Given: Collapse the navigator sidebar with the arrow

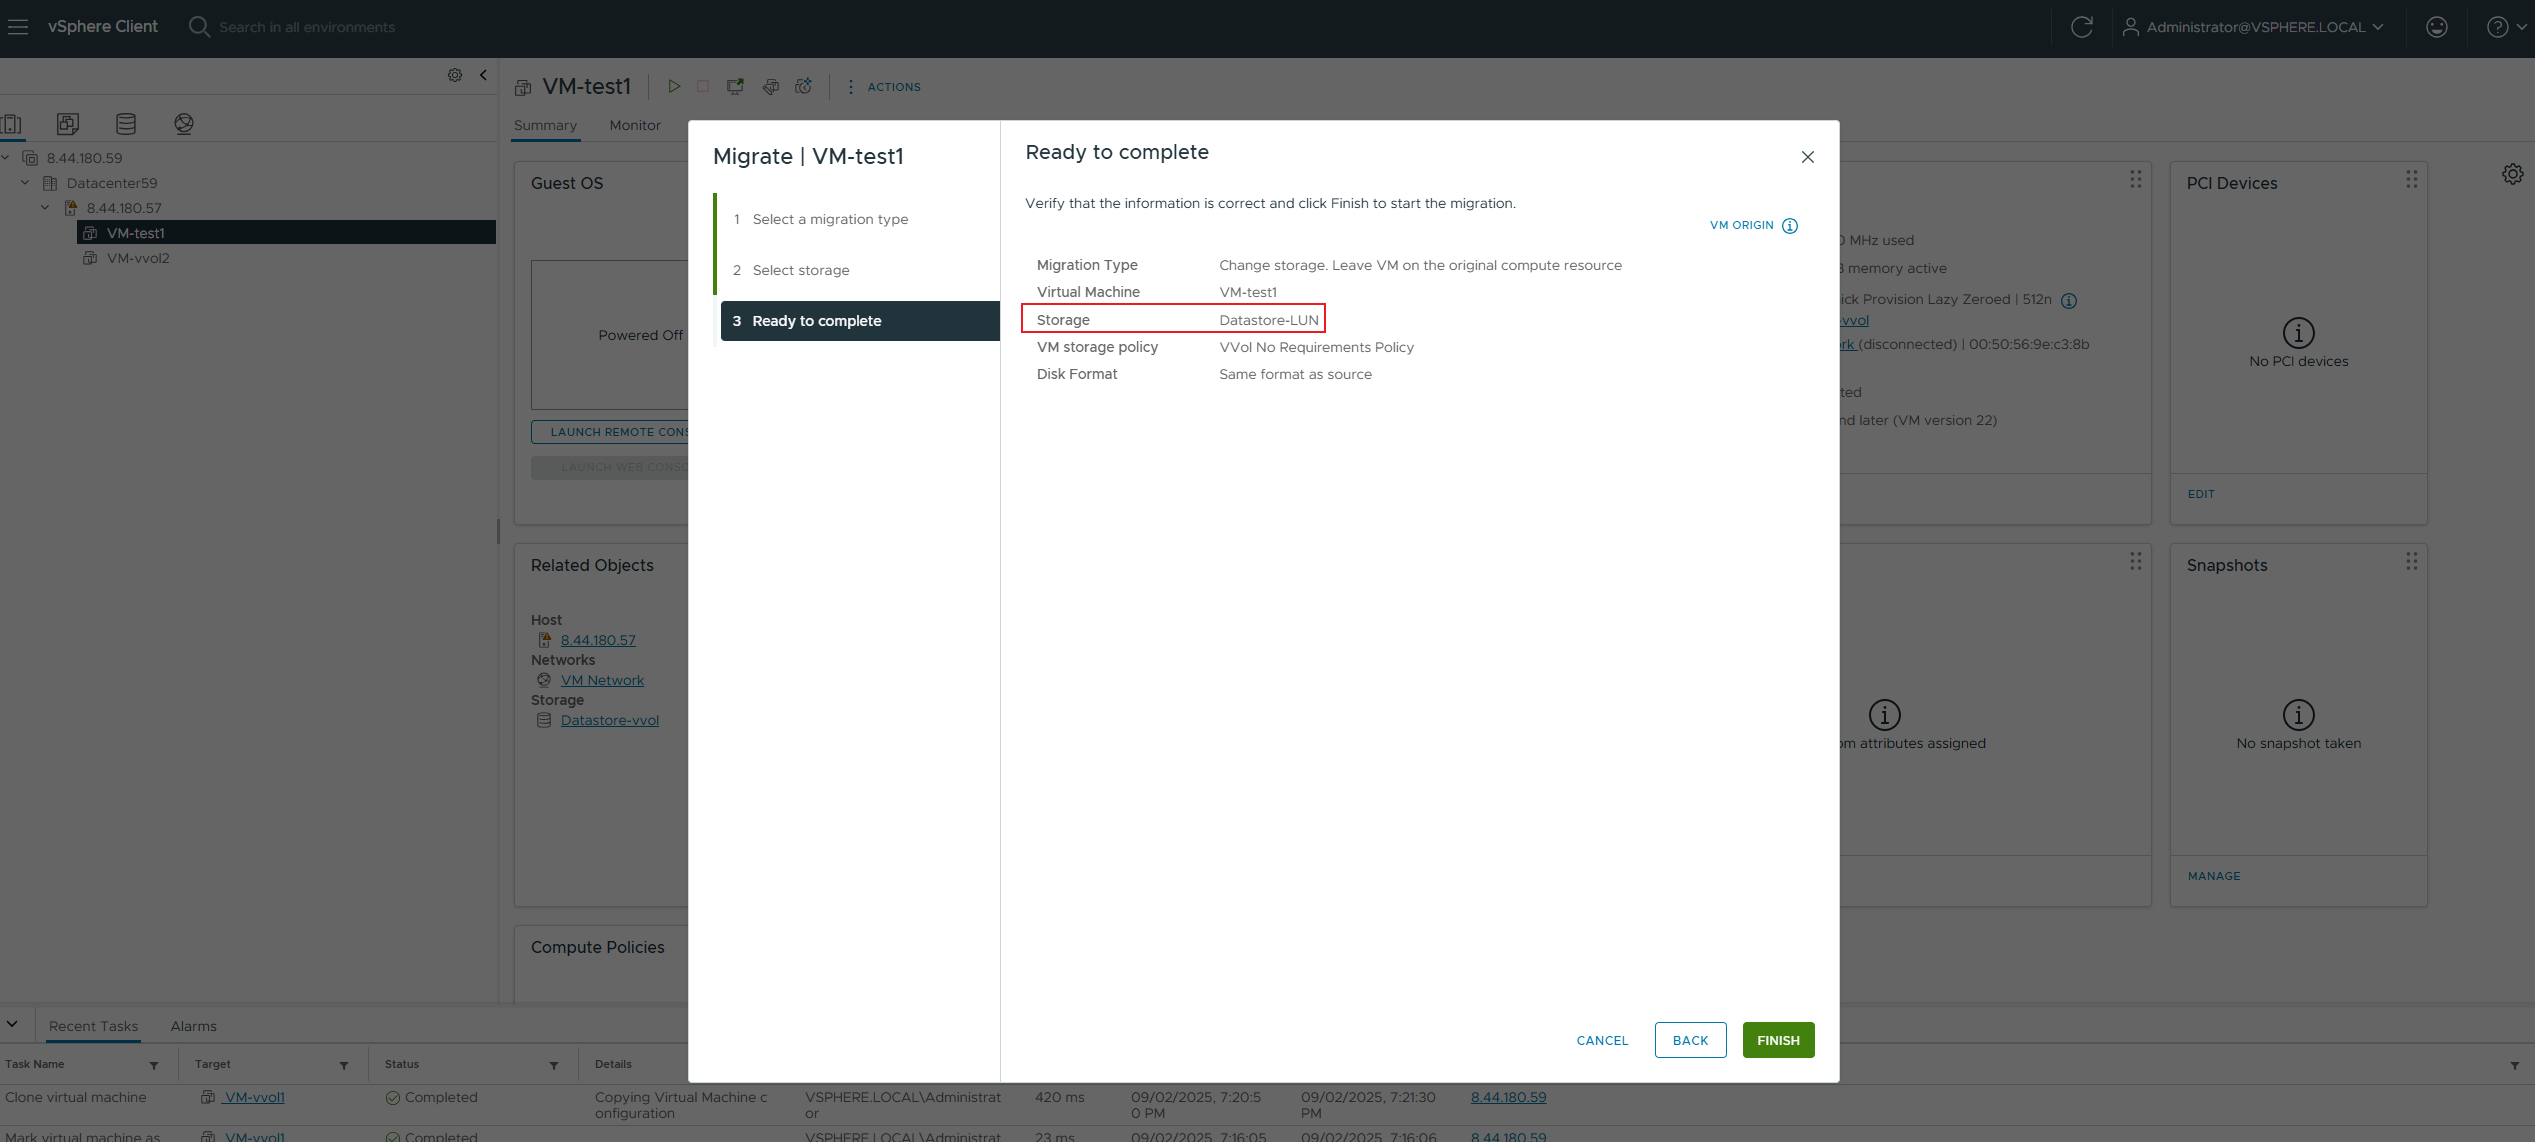Looking at the screenshot, I should click(x=484, y=75).
